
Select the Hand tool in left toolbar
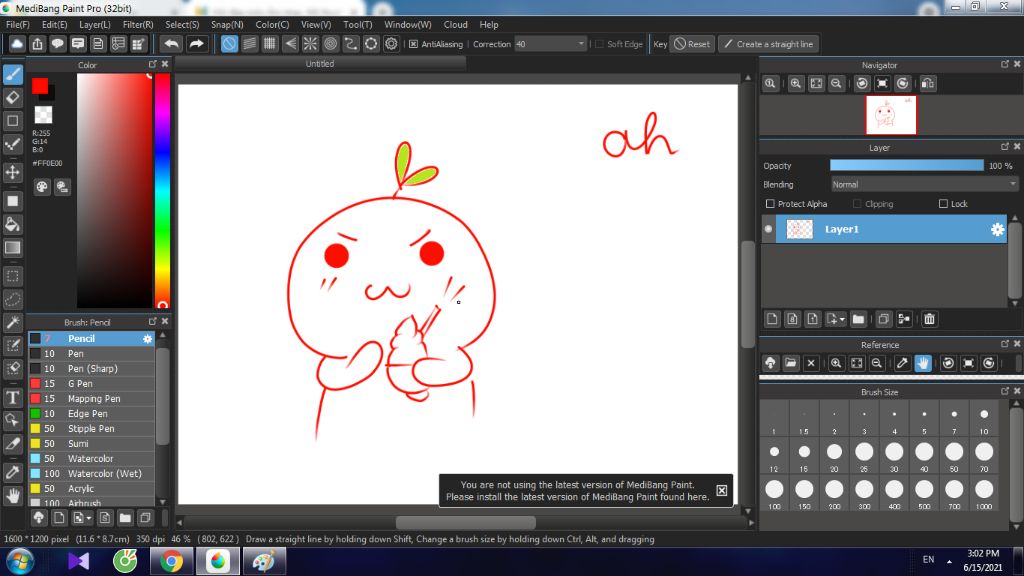pos(12,496)
